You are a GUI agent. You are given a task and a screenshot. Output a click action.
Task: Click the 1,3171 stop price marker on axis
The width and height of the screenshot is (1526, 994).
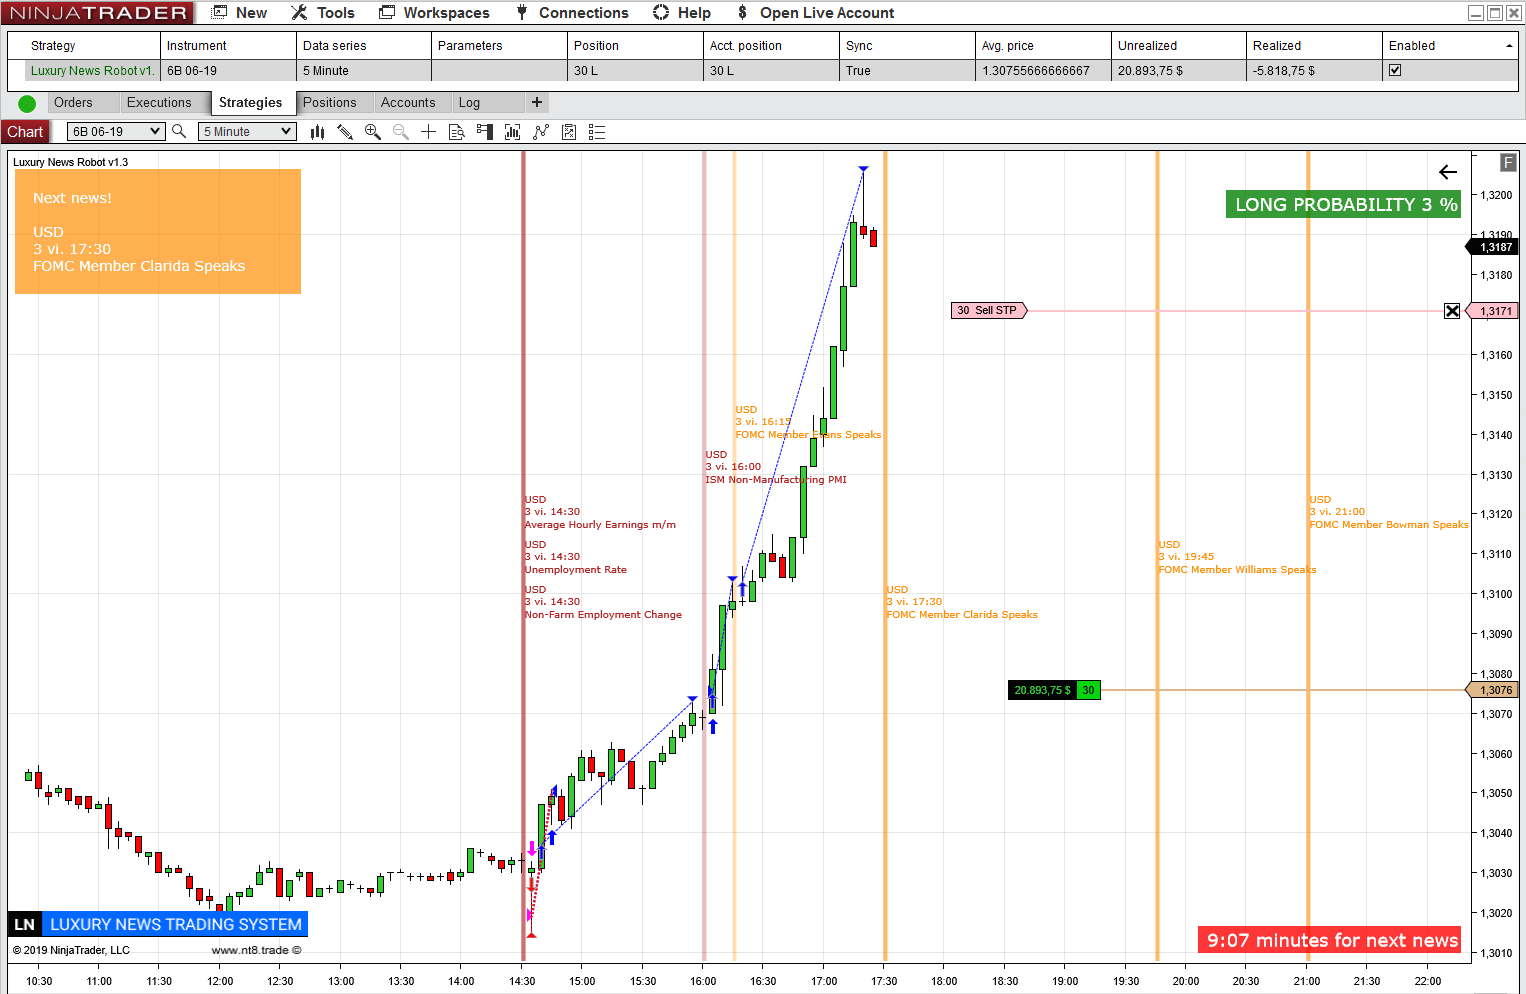pyautogui.click(x=1494, y=311)
